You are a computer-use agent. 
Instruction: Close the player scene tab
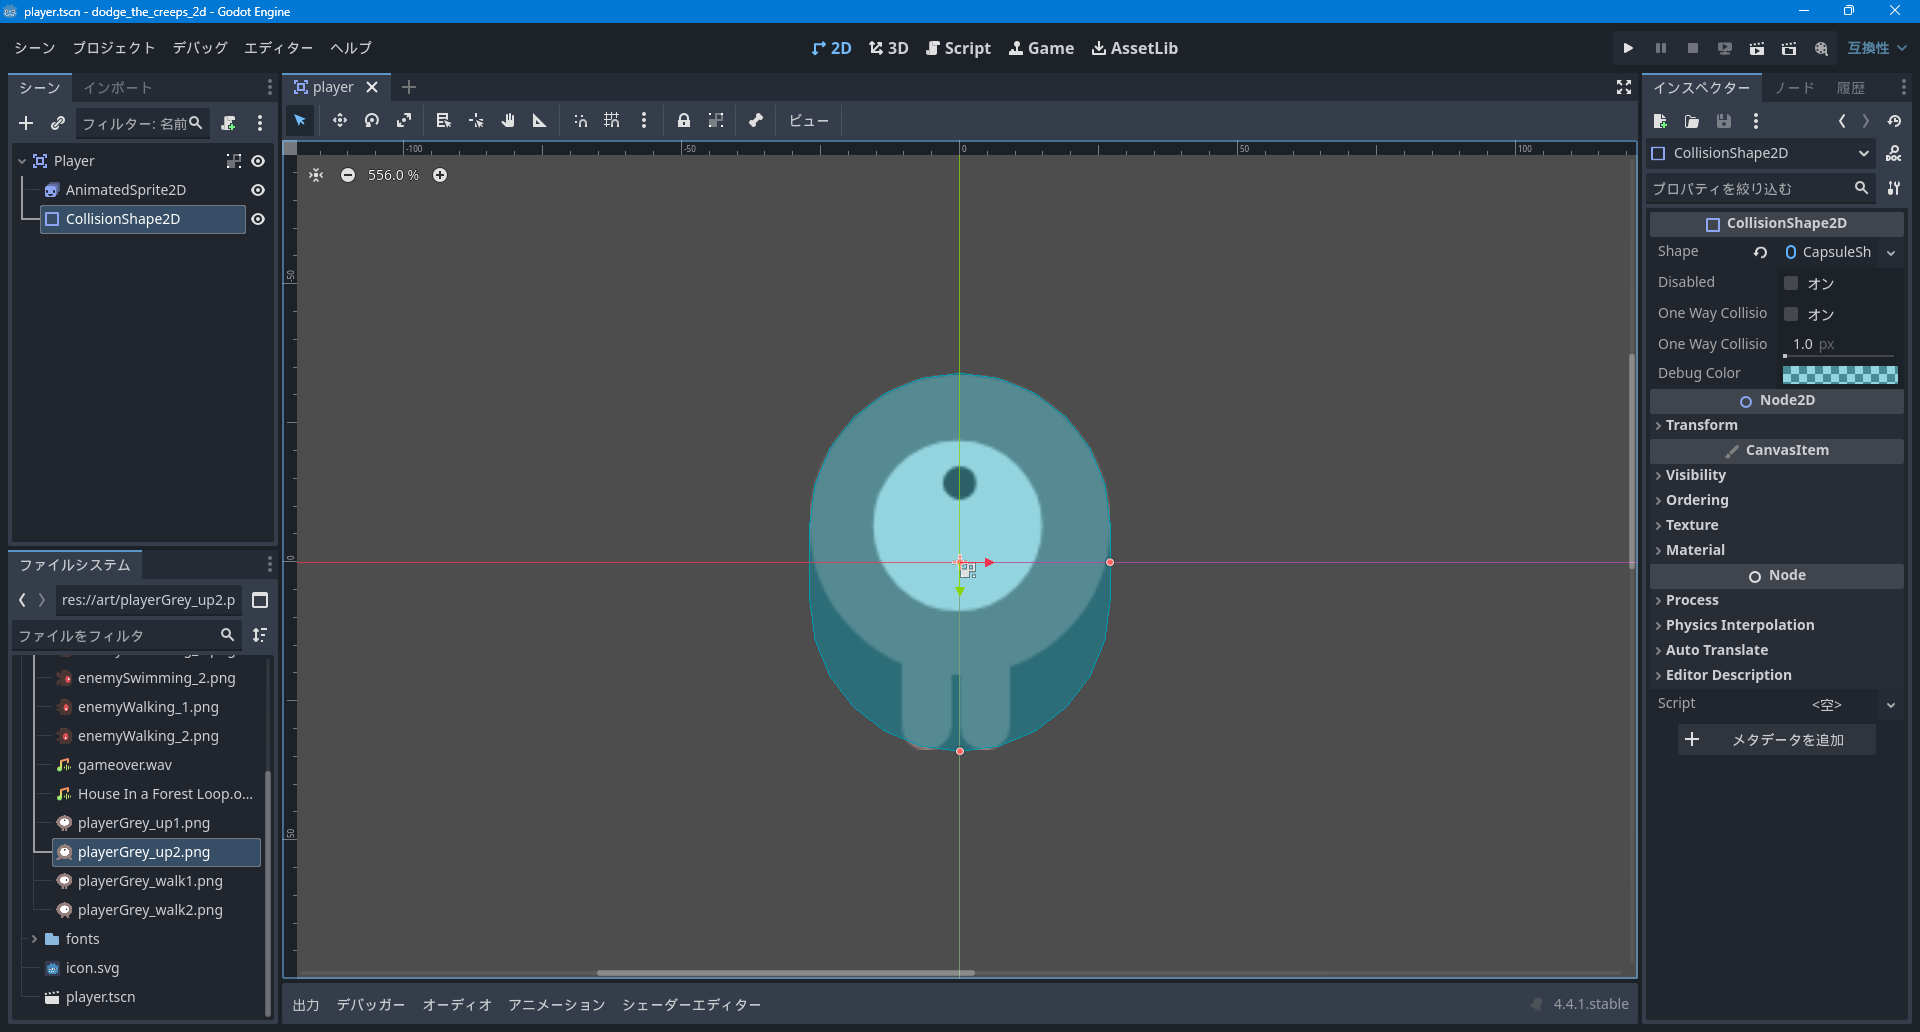[x=372, y=87]
